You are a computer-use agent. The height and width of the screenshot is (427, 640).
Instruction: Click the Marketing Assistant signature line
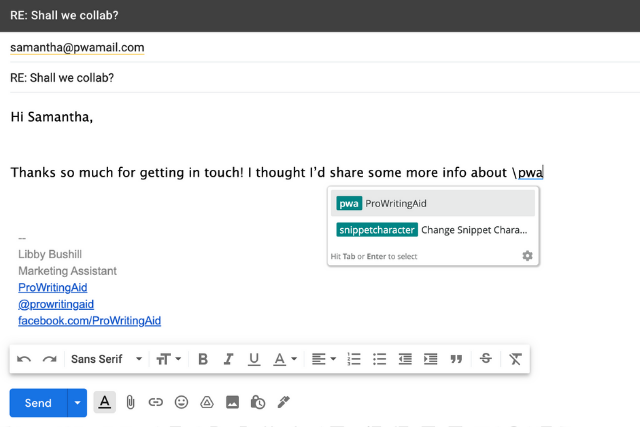(x=67, y=271)
